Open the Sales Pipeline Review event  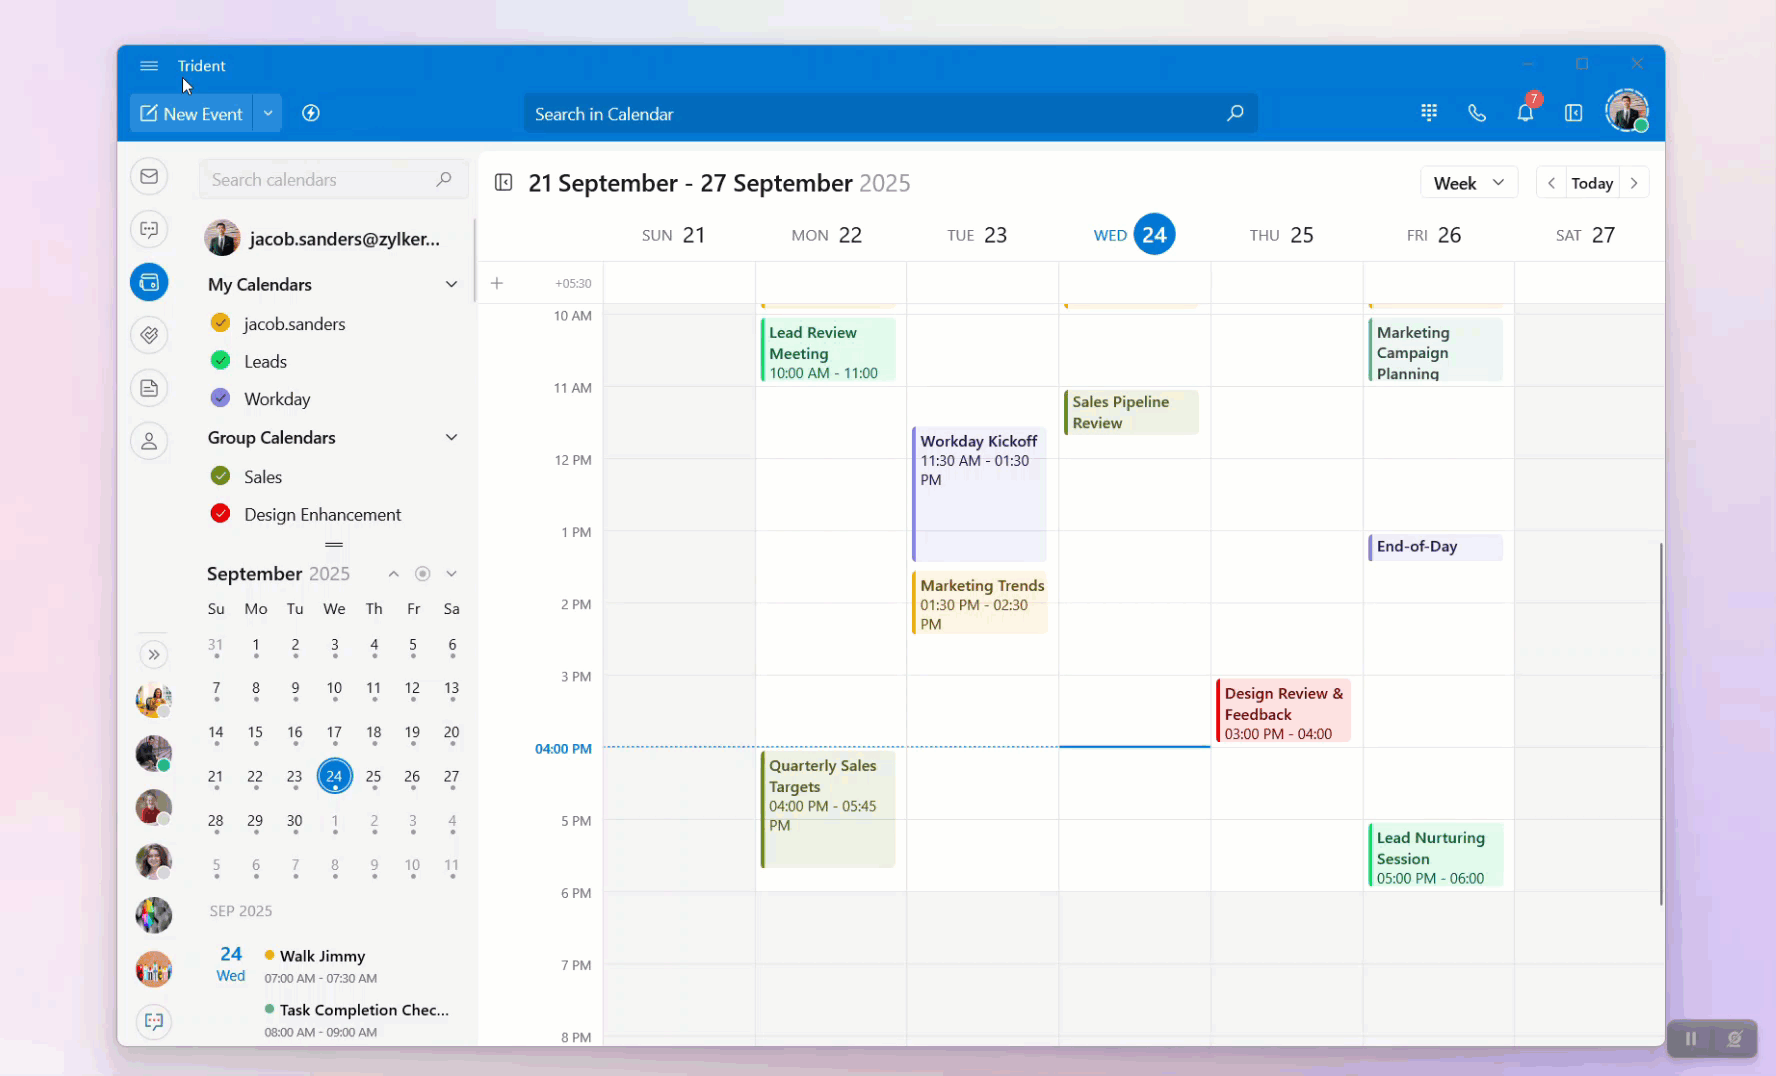[x=1131, y=412]
